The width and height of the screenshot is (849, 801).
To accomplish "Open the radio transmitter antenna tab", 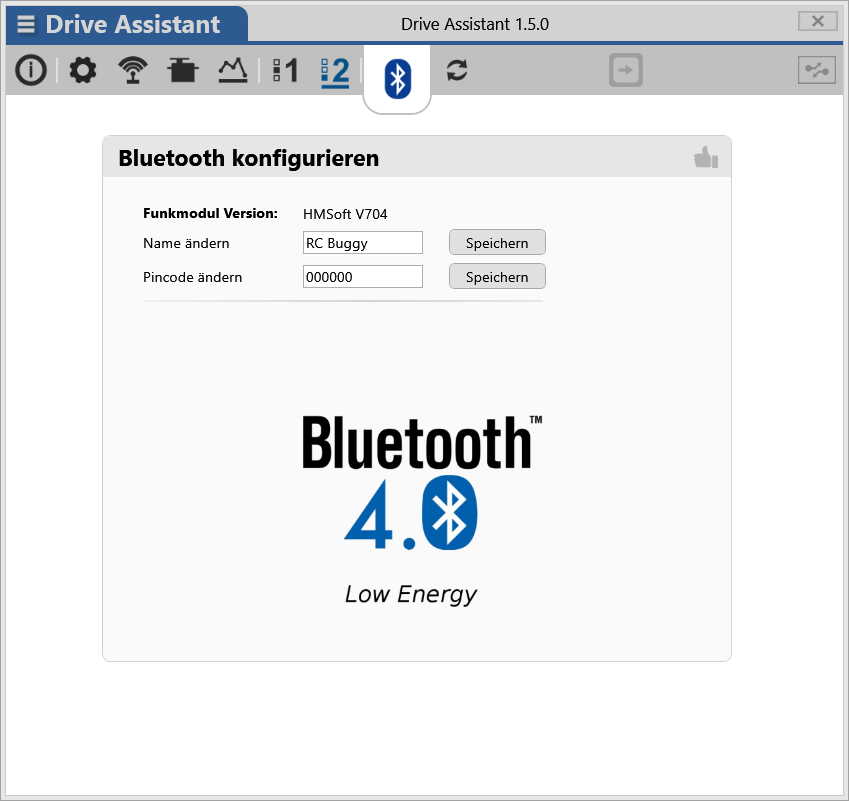I will (133, 70).
